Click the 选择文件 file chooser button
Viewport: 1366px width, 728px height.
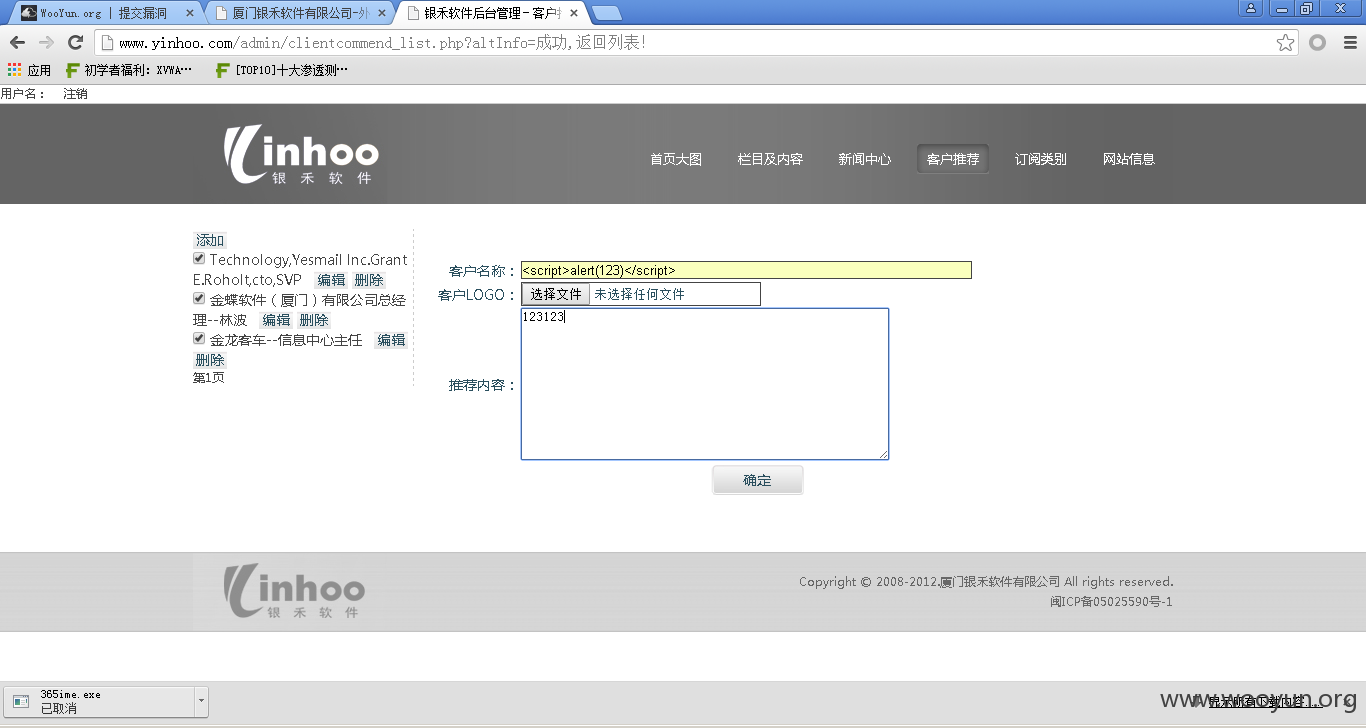coord(556,294)
